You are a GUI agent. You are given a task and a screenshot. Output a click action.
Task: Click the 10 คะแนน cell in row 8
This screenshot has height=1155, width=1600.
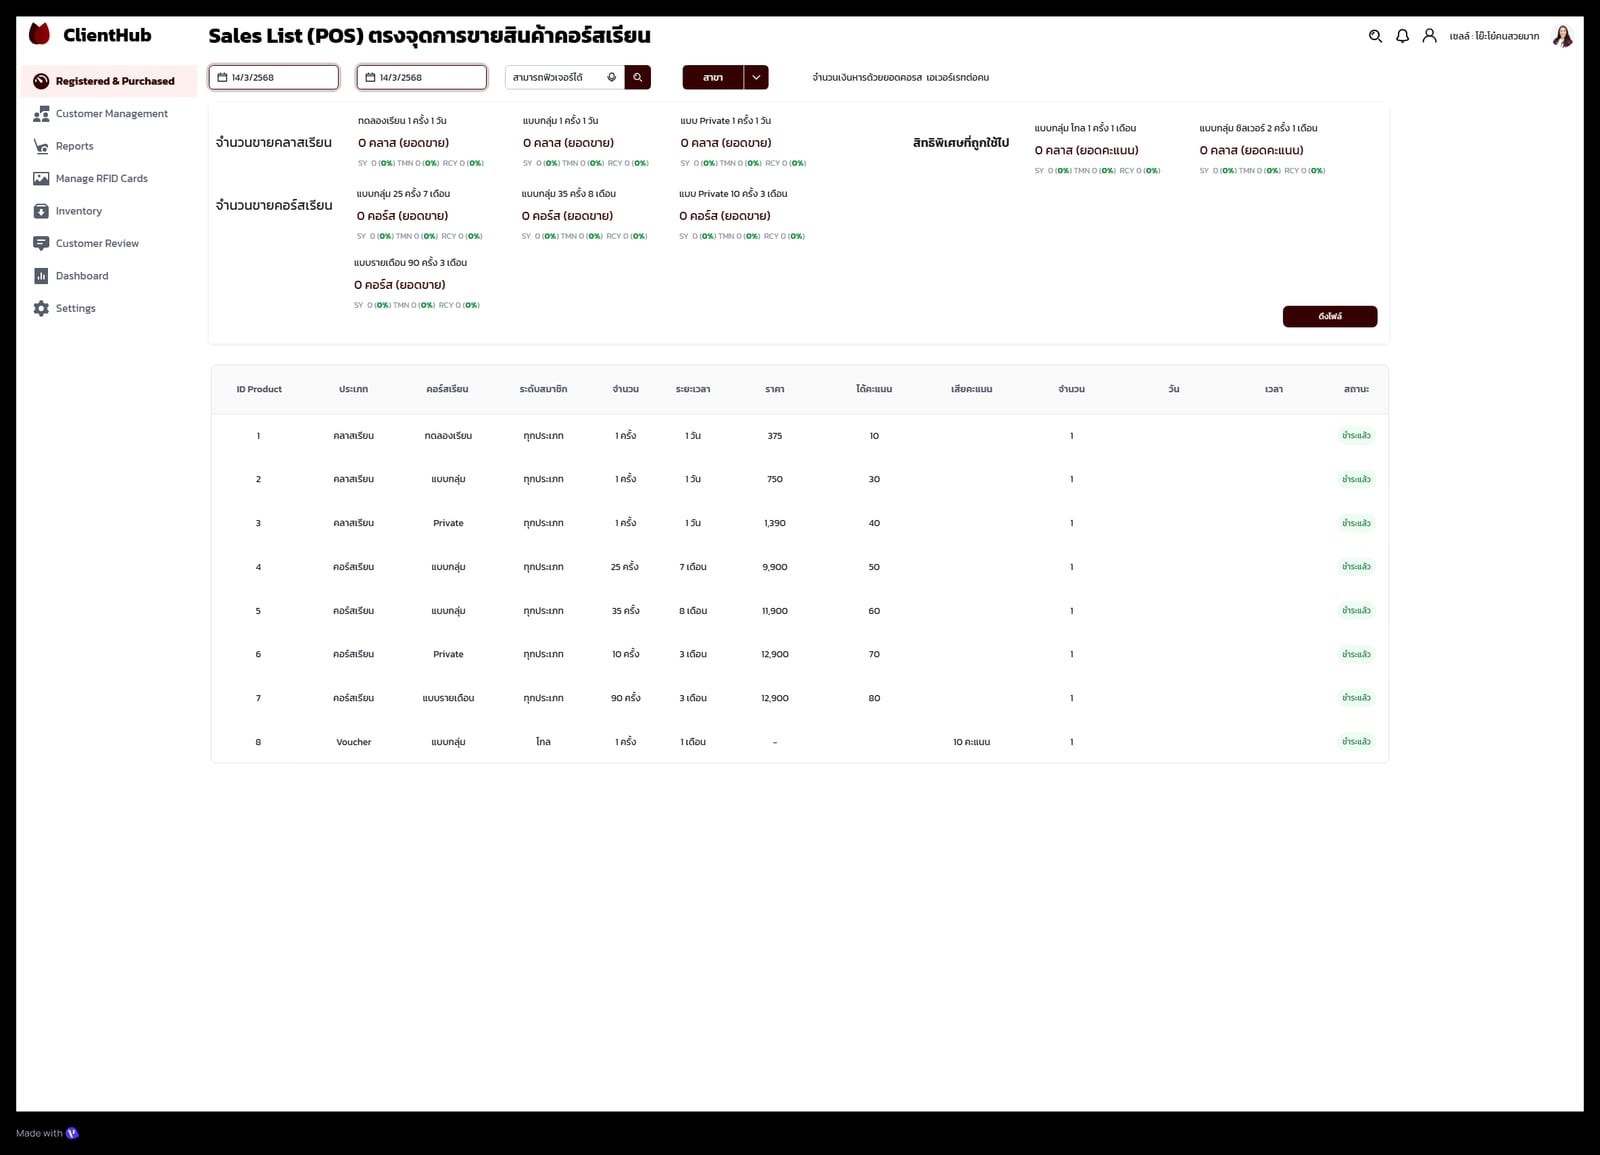pyautogui.click(x=971, y=742)
